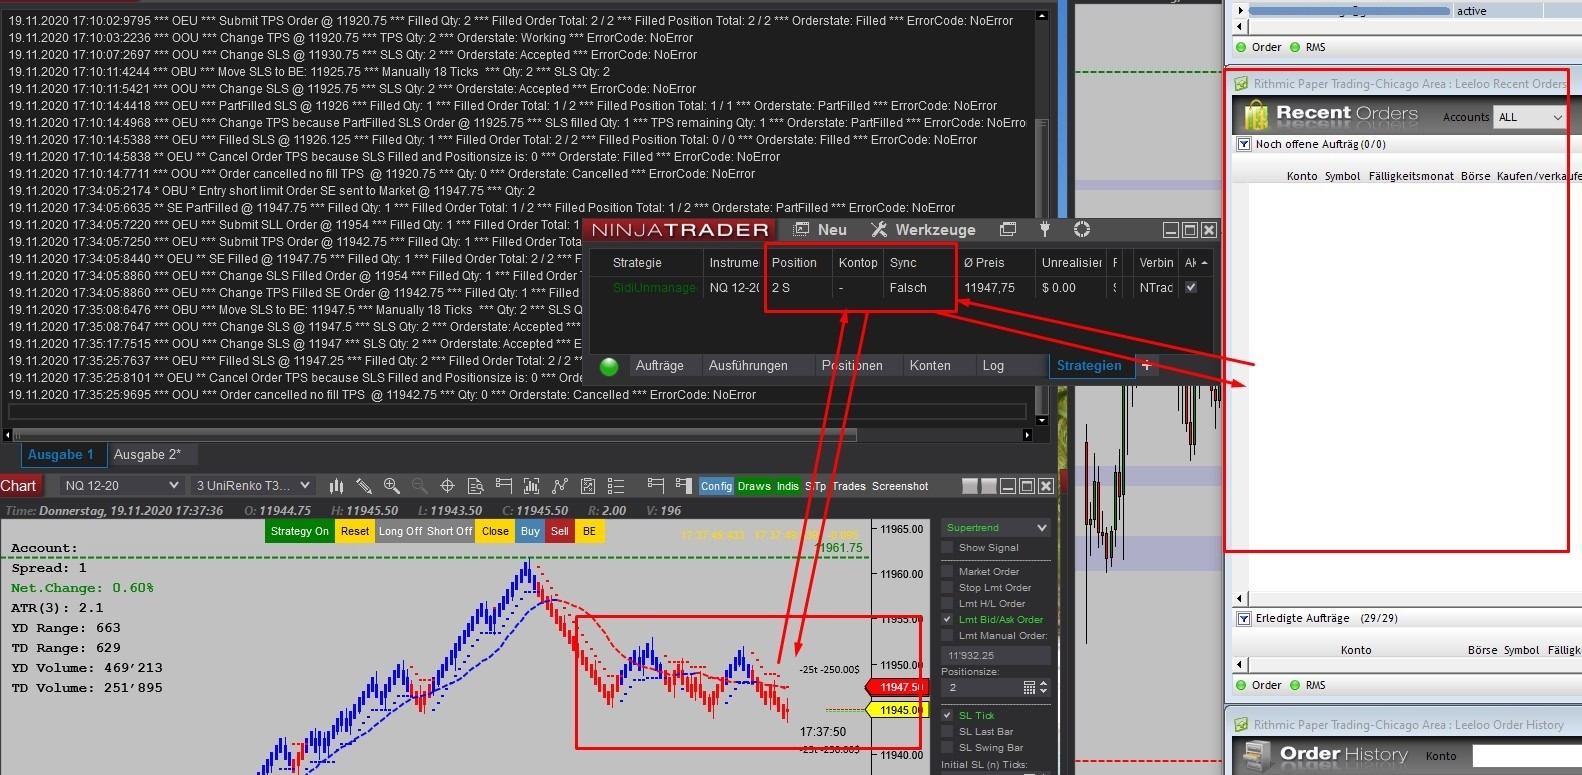1582x775 pixels.
Task: Open the 3 UniRenko bar type dropdown
Action: (253, 486)
